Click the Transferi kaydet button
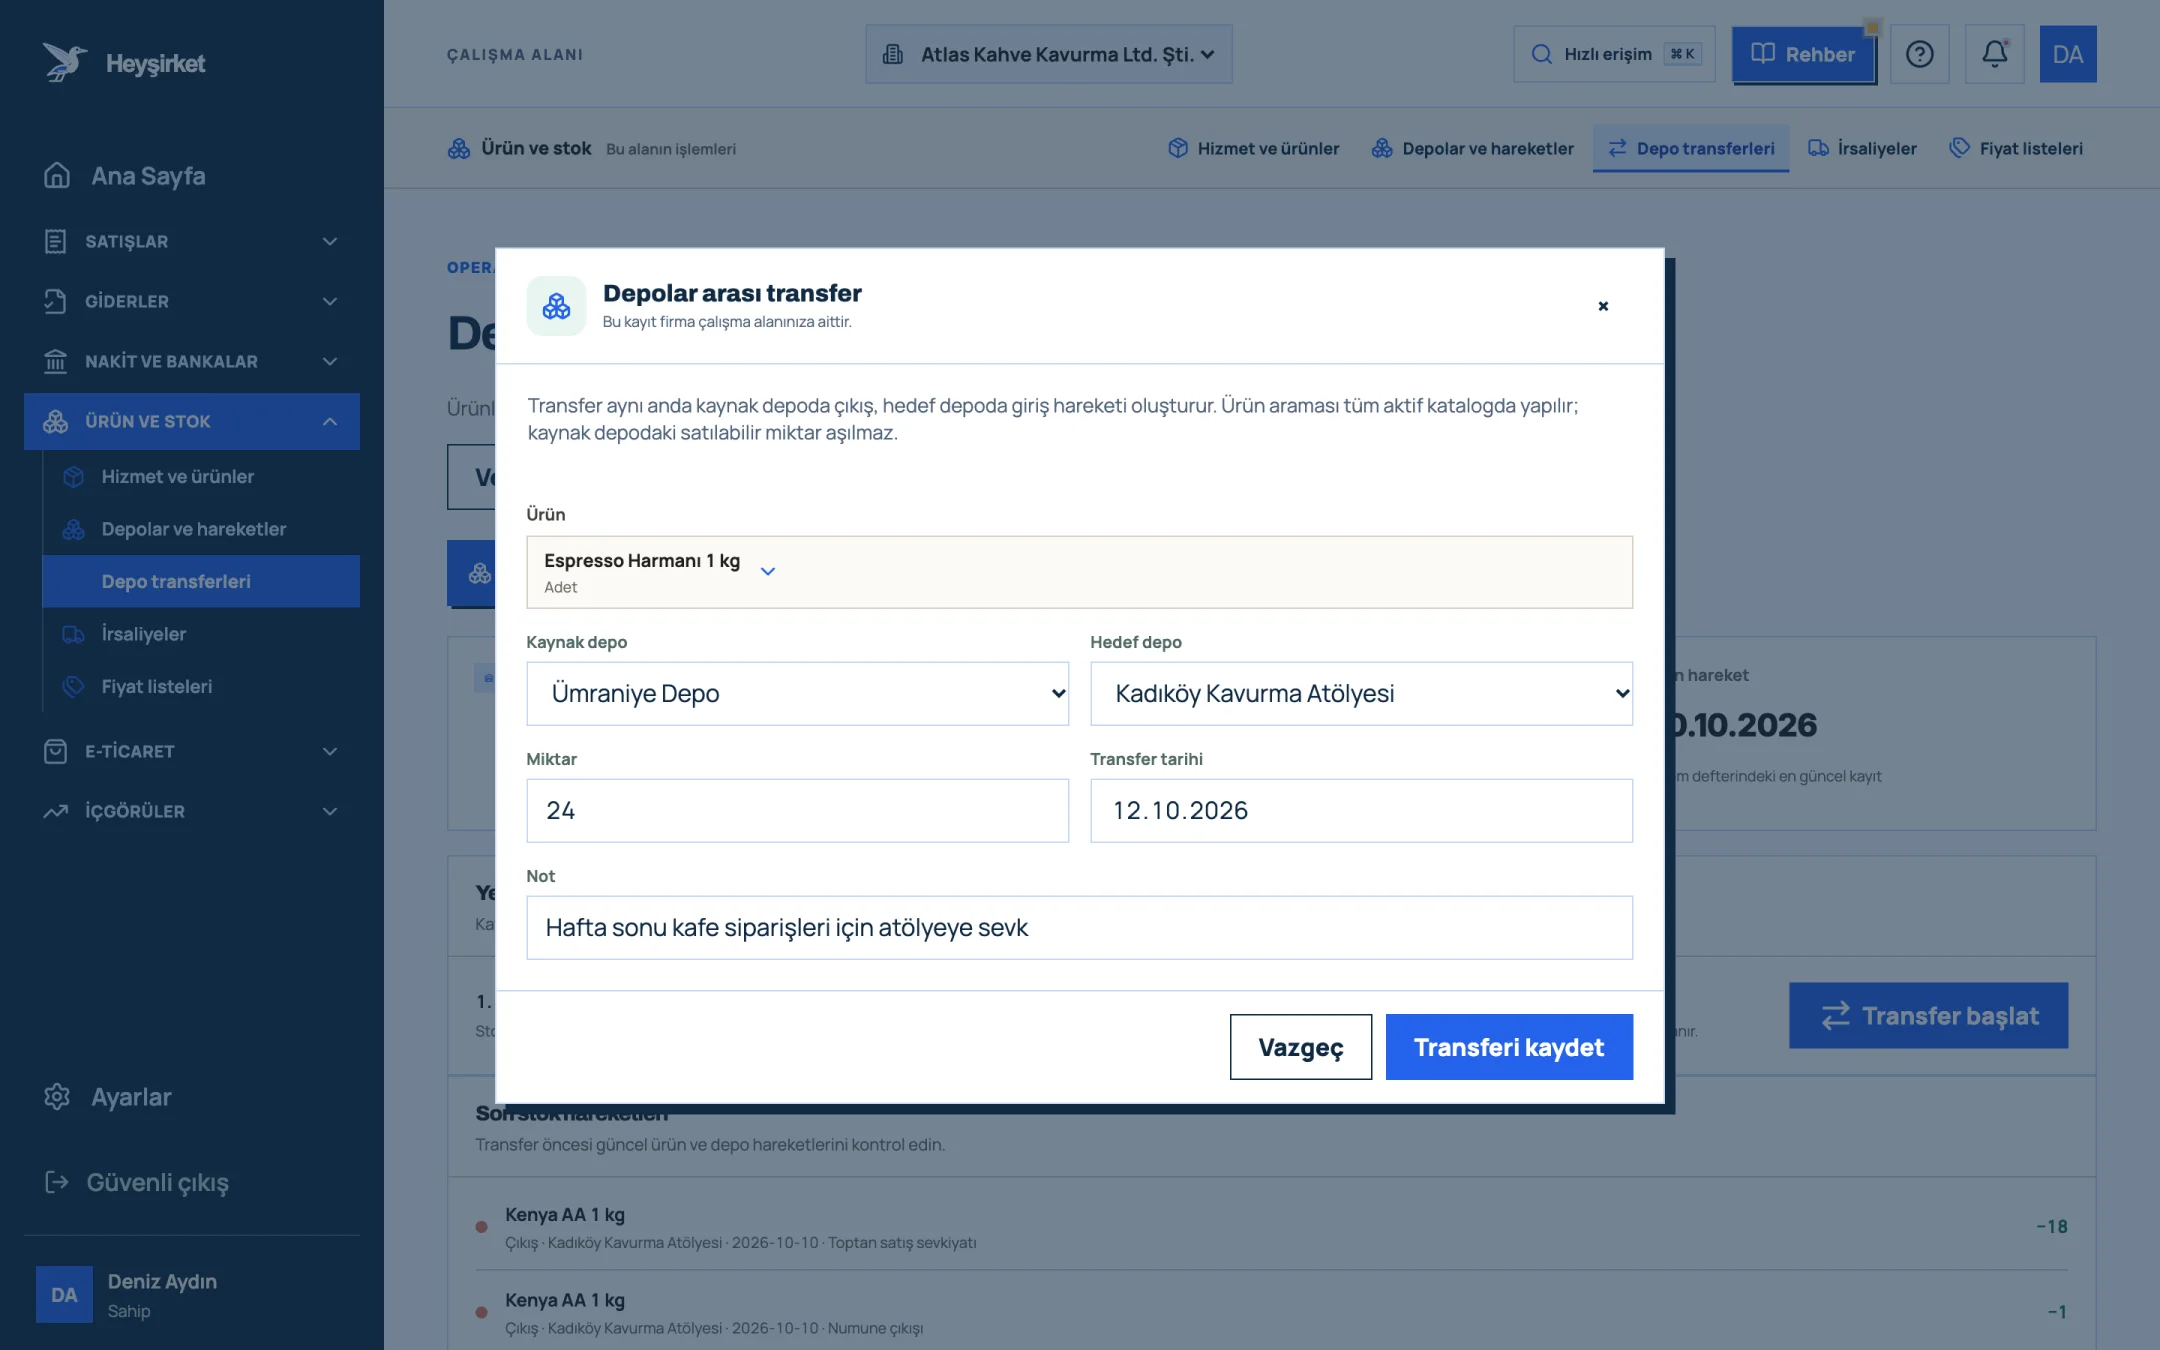The height and width of the screenshot is (1350, 2160). pyautogui.click(x=1509, y=1047)
